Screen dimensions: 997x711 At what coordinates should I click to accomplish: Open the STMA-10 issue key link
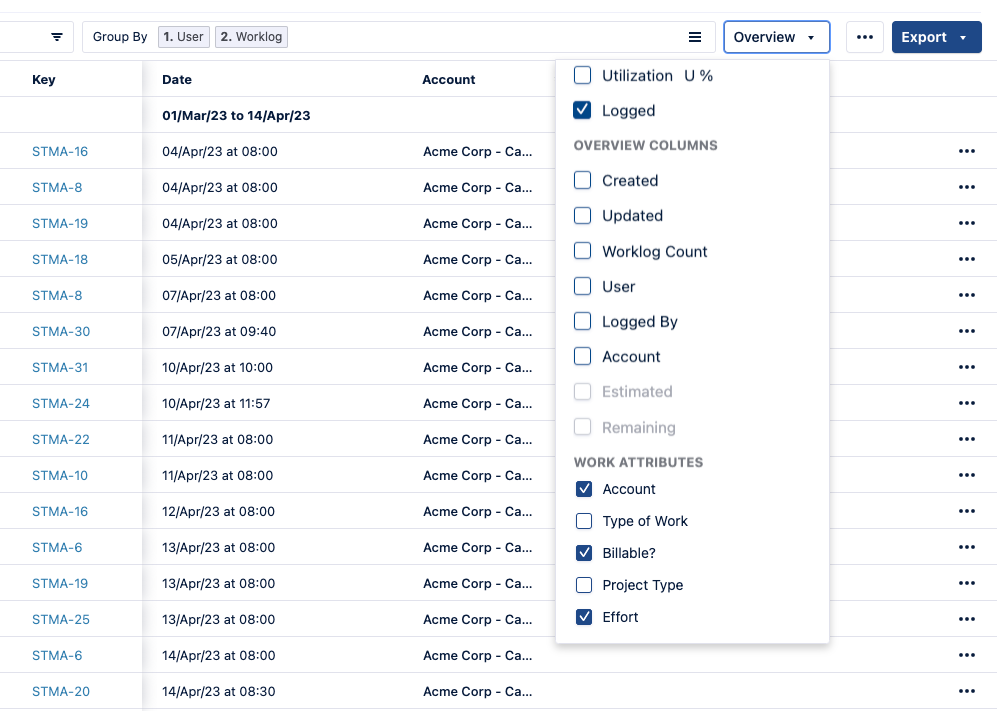coord(60,476)
